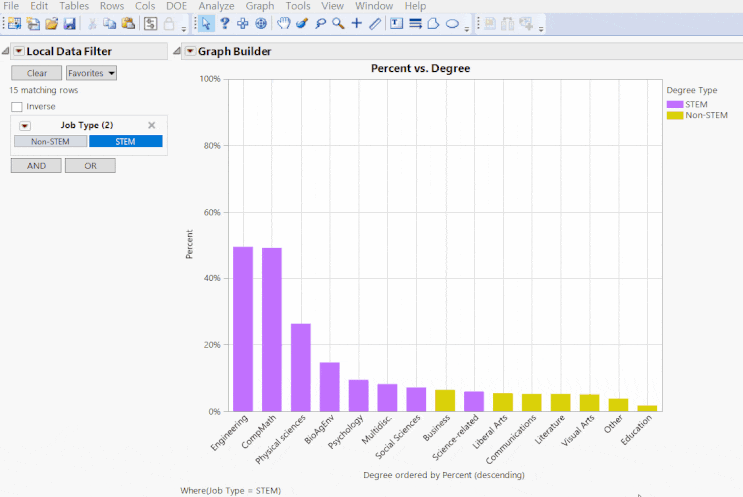Open the Graph menu

point(260,6)
